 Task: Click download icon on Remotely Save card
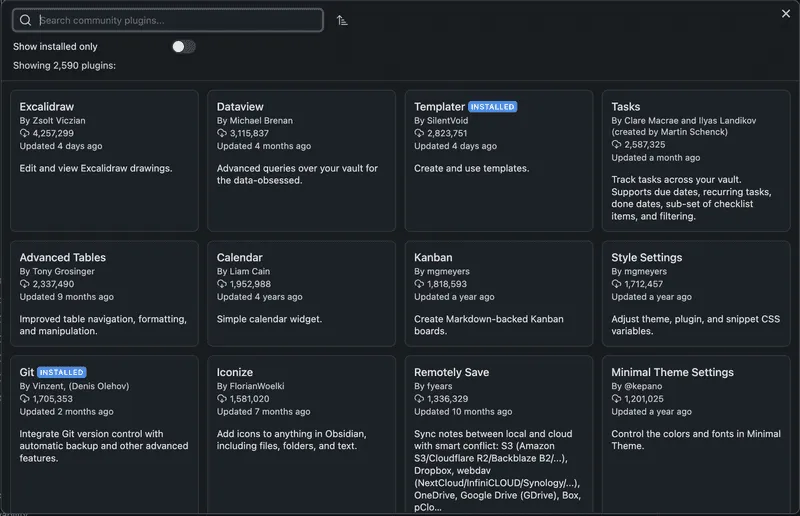[419, 399]
